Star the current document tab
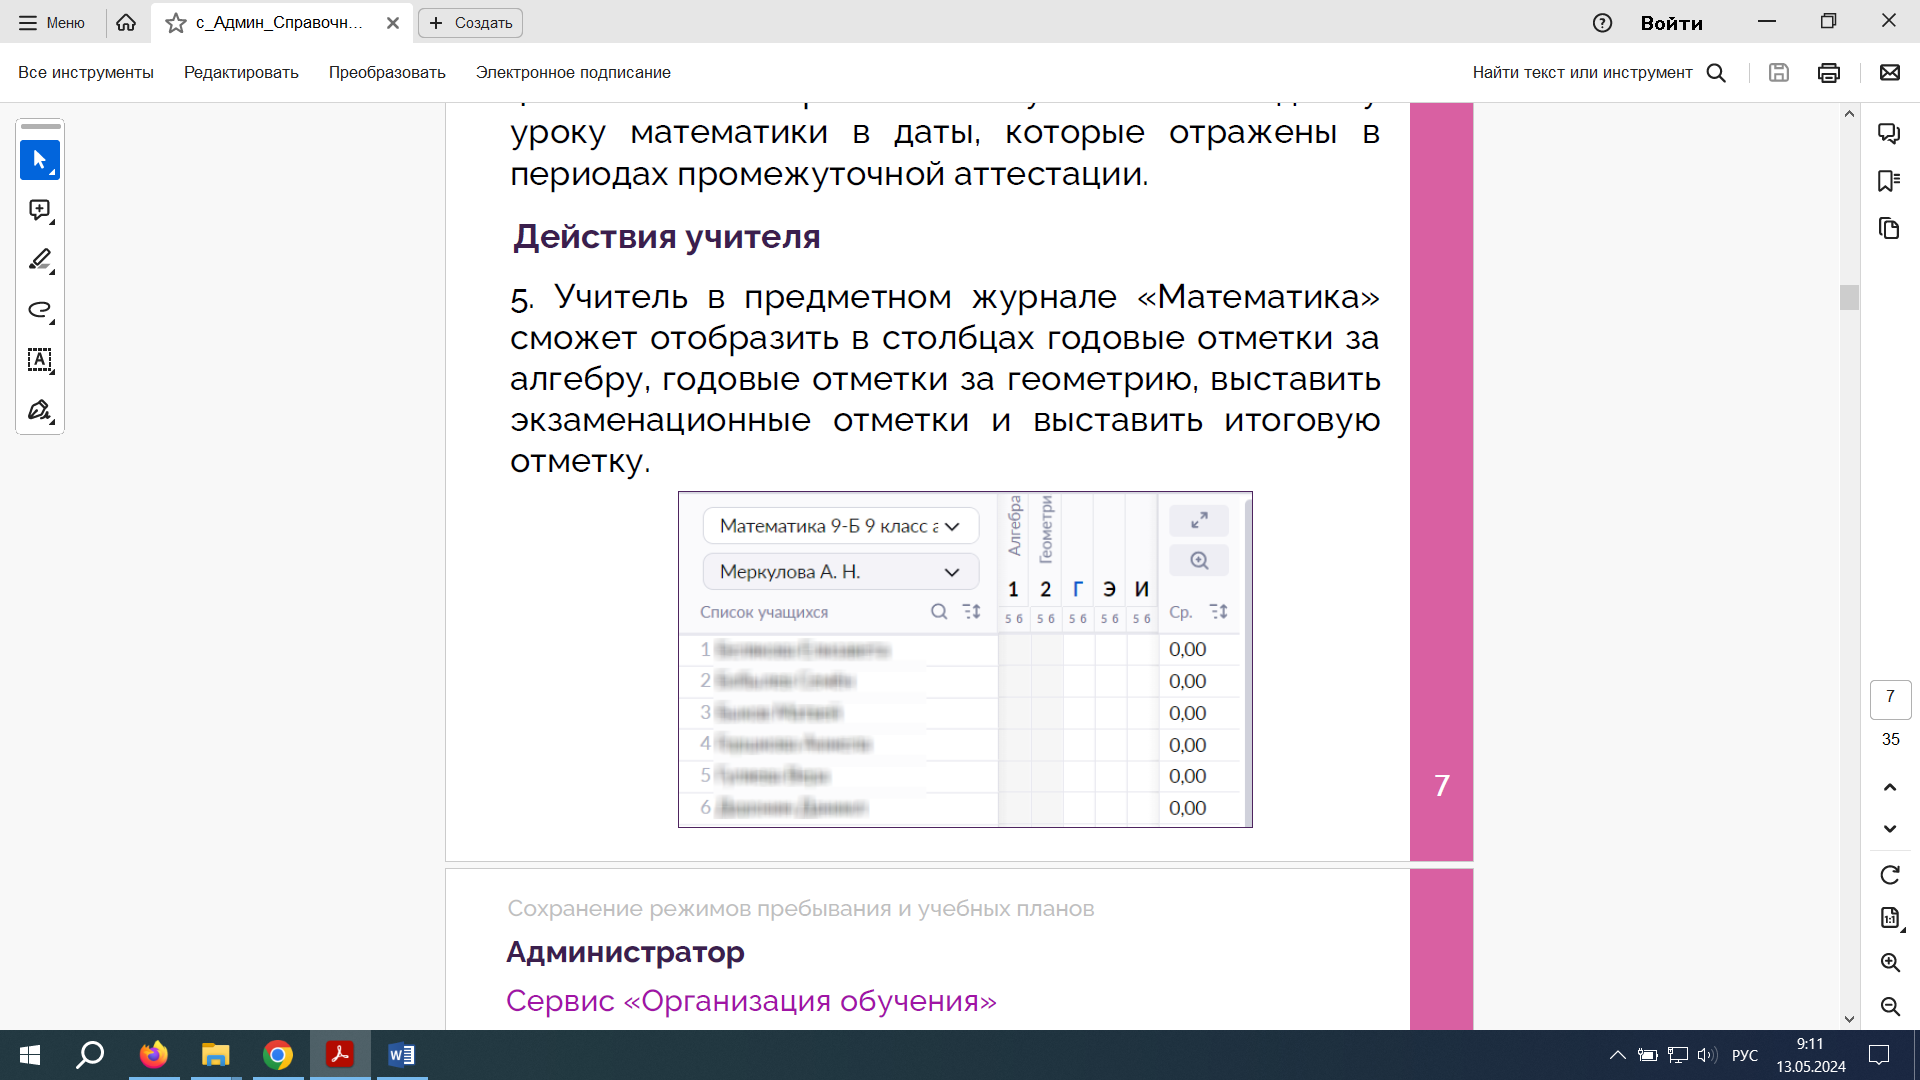Viewport: 1920px width, 1080px height. [176, 22]
